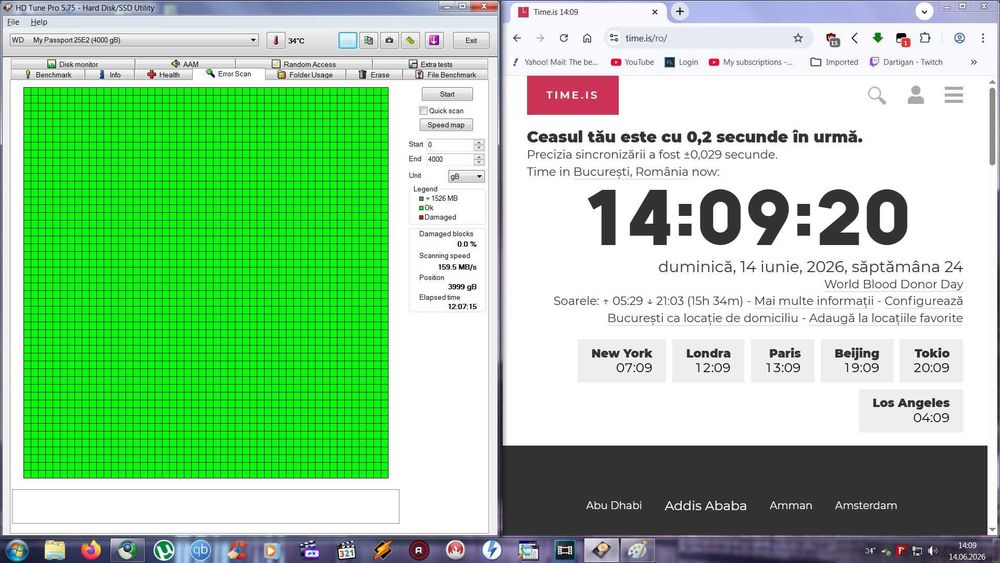Click the purple down-arrow icon
Image resolution: width=1000 pixels, height=563 pixels.
point(434,40)
